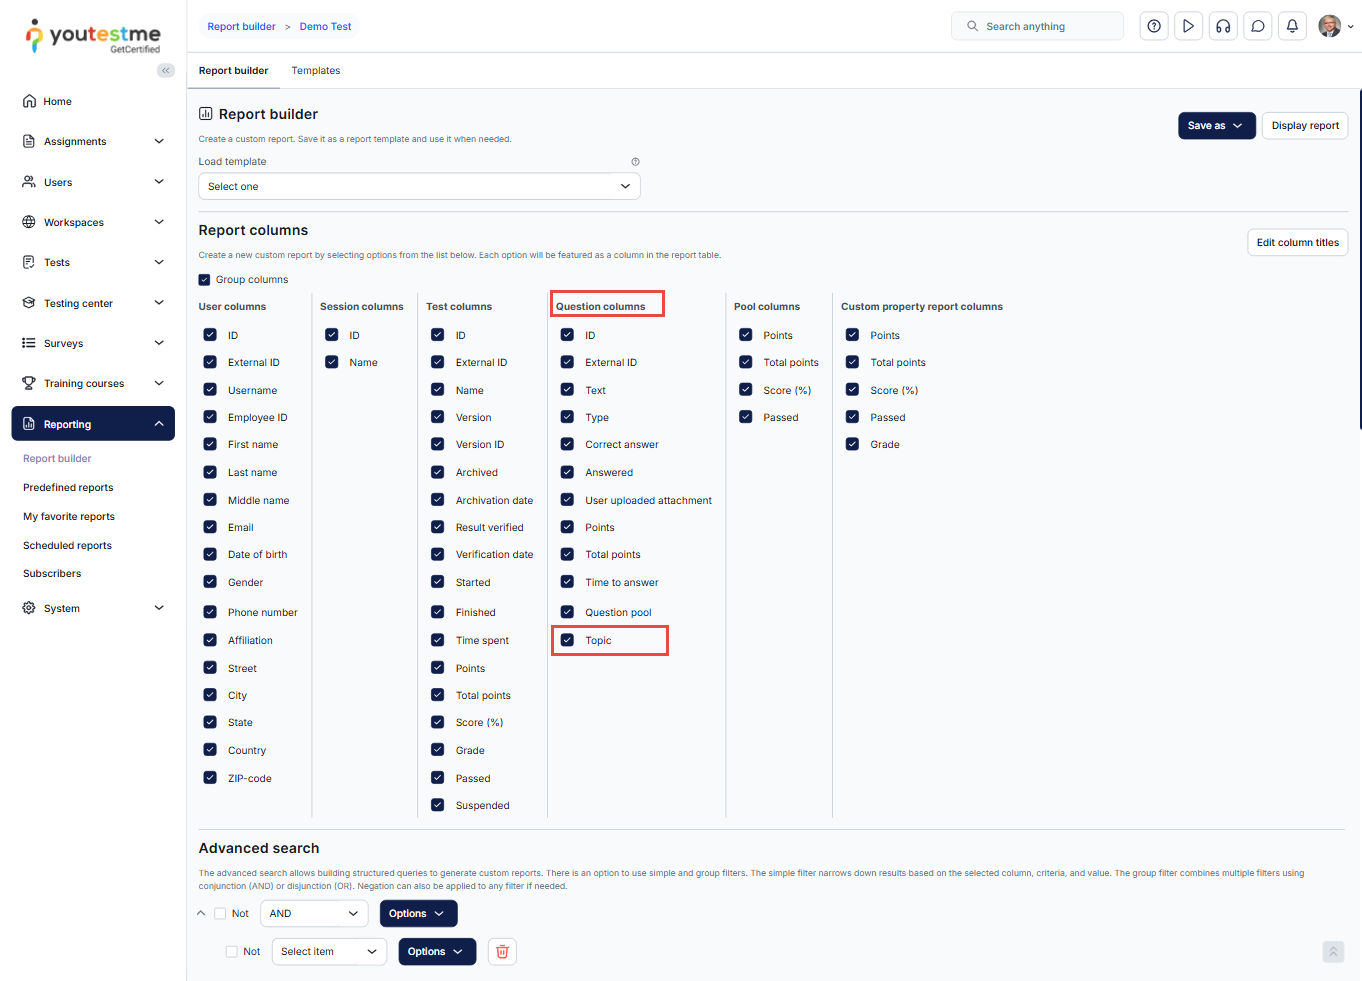Switch to the Templates tab
This screenshot has height=981, width=1362.
pyautogui.click(x=315, y=71)
